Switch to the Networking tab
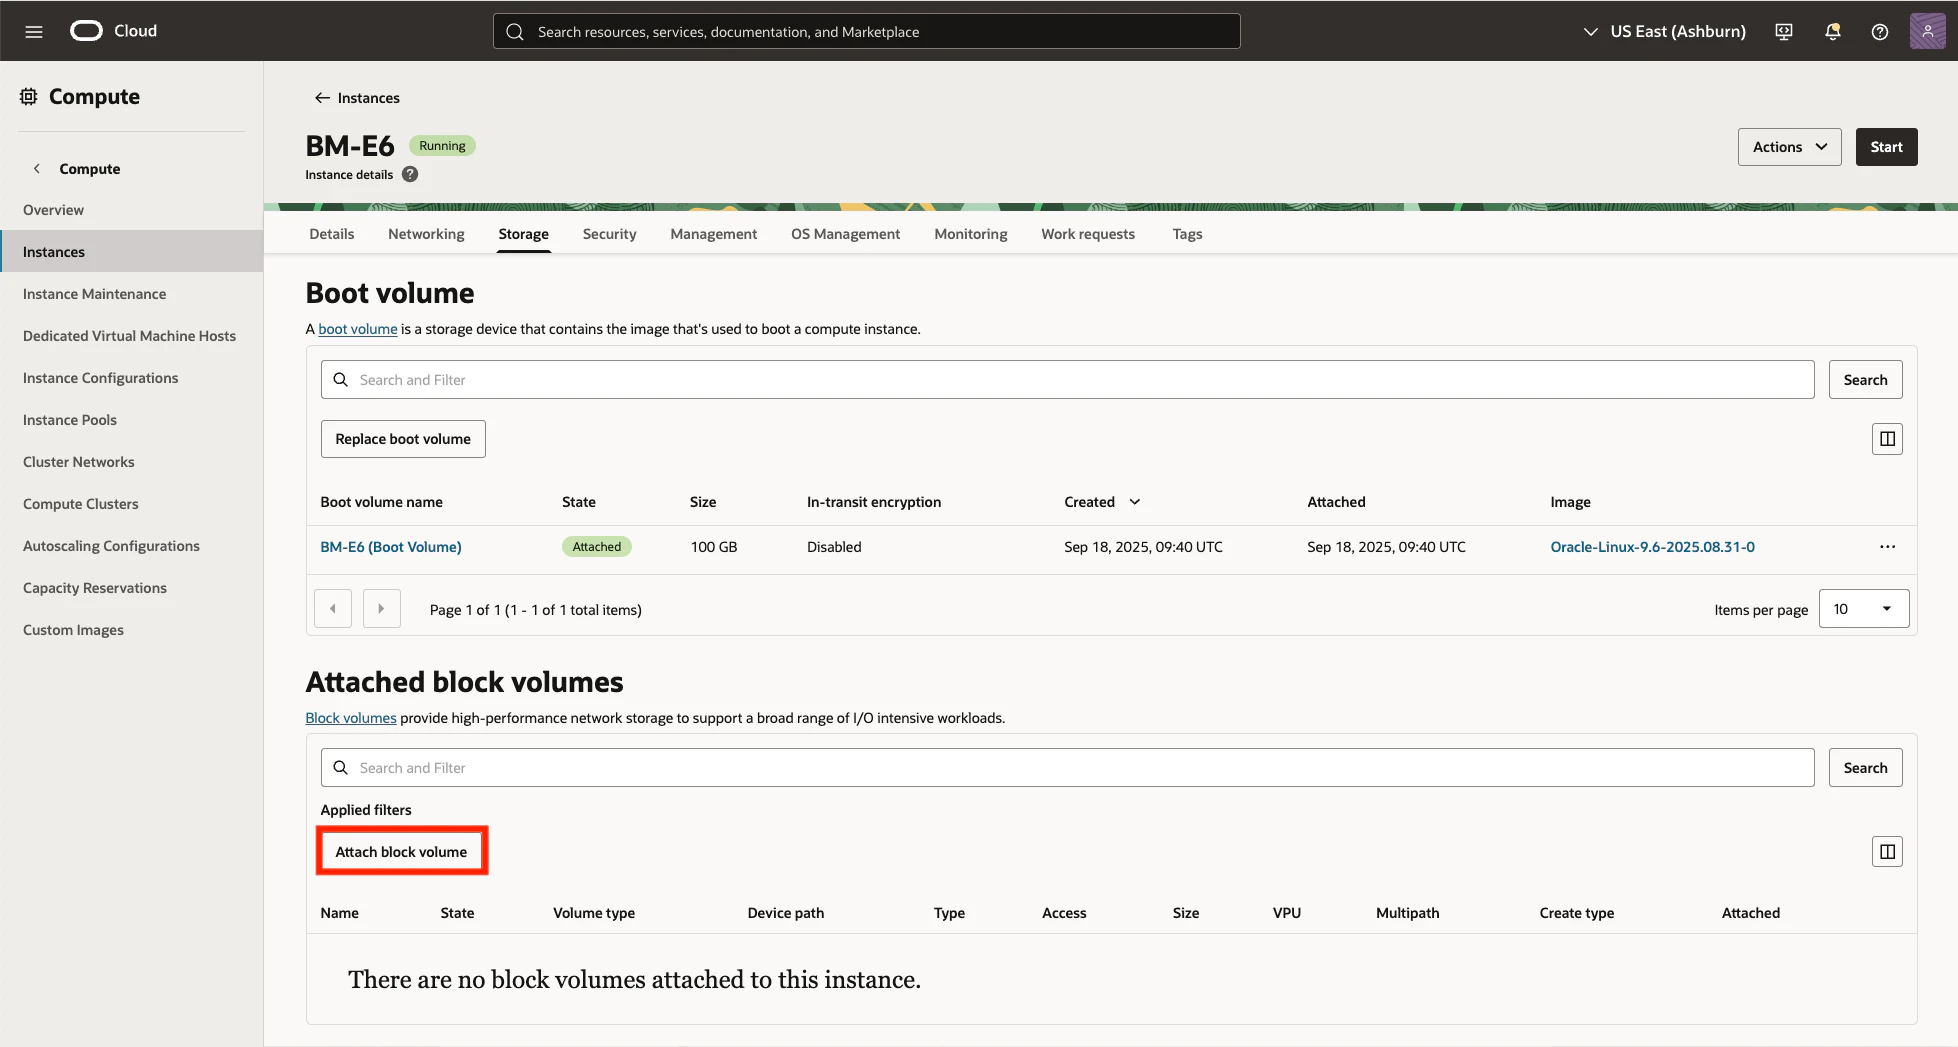Screen dimensions: 1958x1047 pyautogui.click(x=426, y=234)
